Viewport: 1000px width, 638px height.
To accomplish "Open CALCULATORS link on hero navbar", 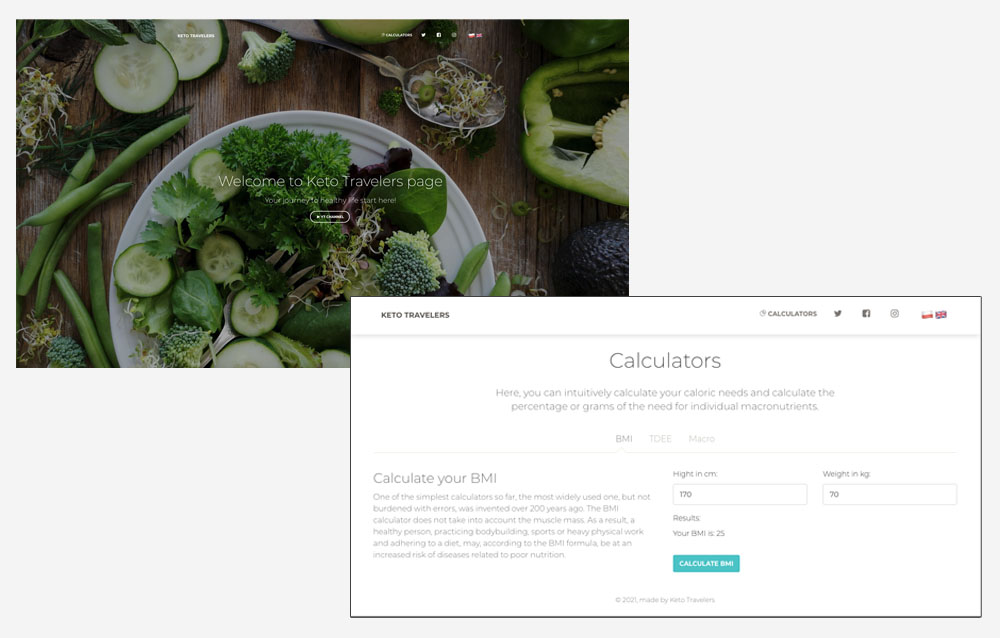I will [x=397, y=35].
